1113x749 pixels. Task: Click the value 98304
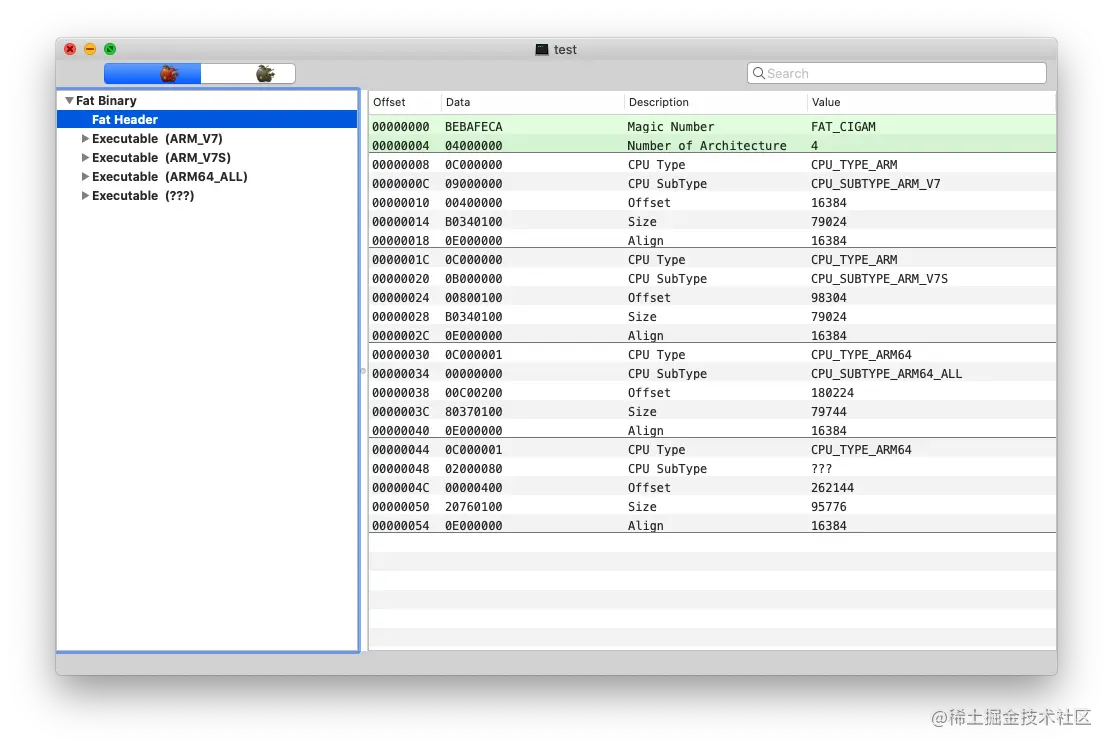pos(828,298)
